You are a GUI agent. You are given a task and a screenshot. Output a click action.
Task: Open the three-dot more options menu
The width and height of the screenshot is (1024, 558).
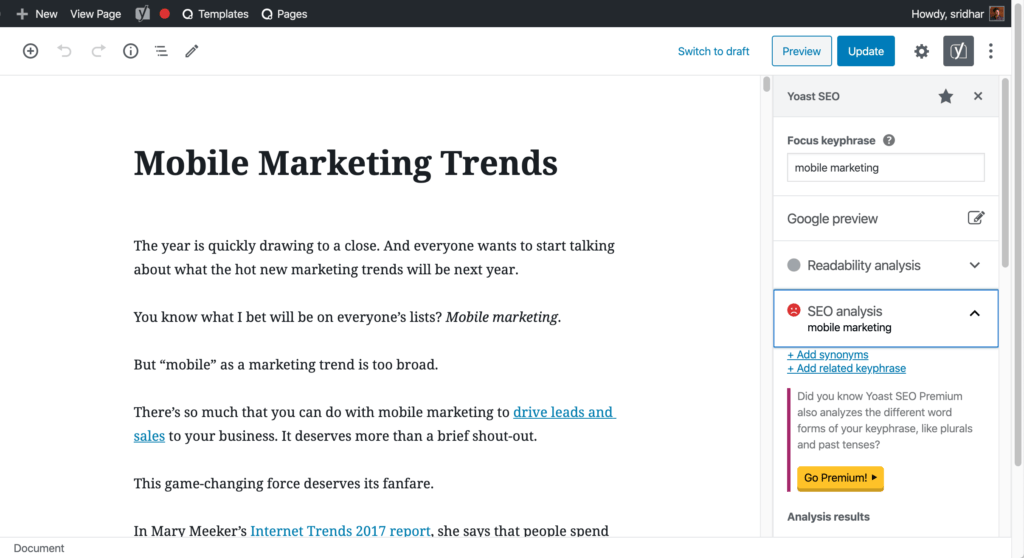[x=991, y=51]
